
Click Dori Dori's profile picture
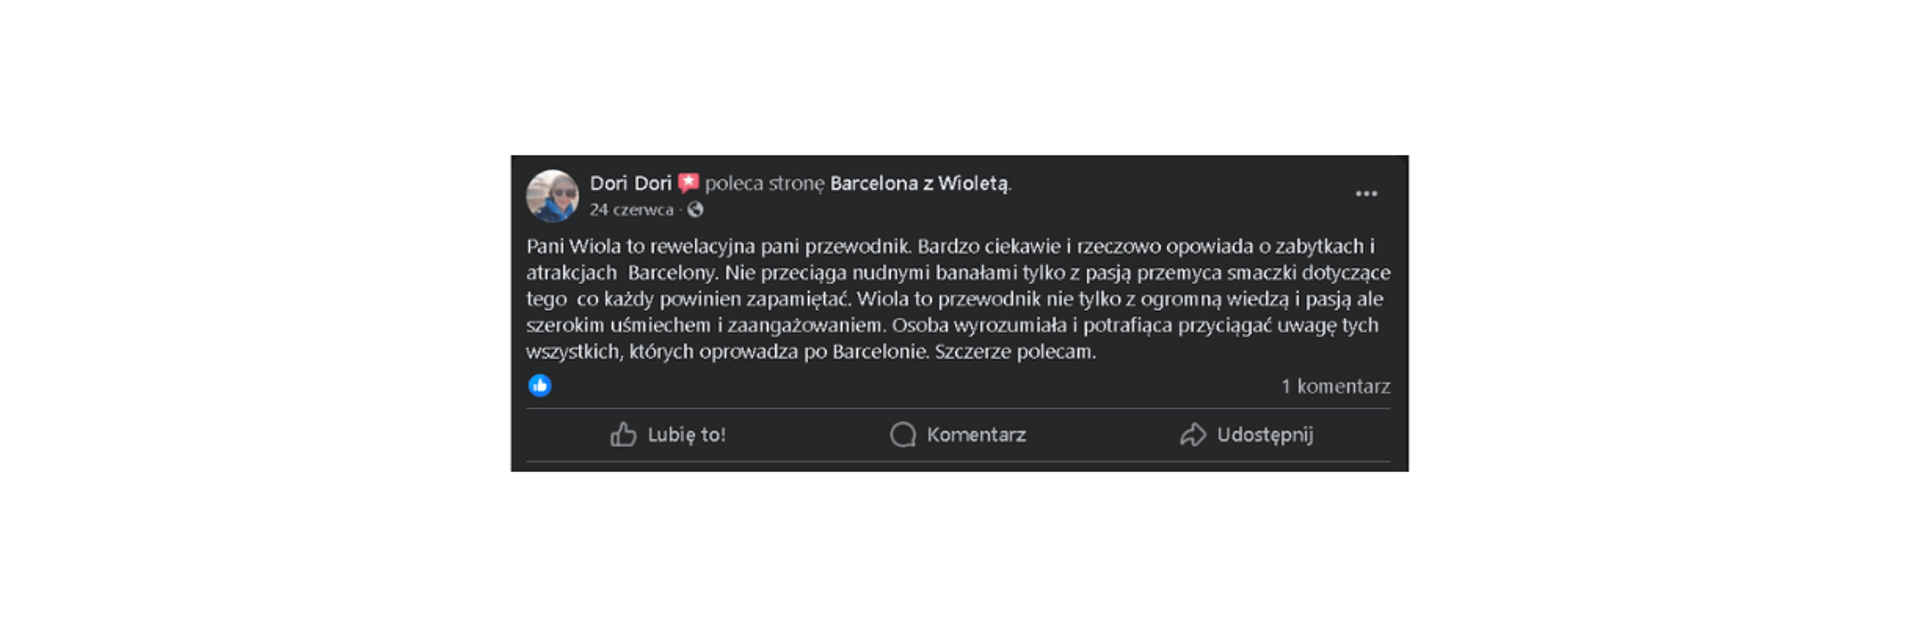click(552, 196)
